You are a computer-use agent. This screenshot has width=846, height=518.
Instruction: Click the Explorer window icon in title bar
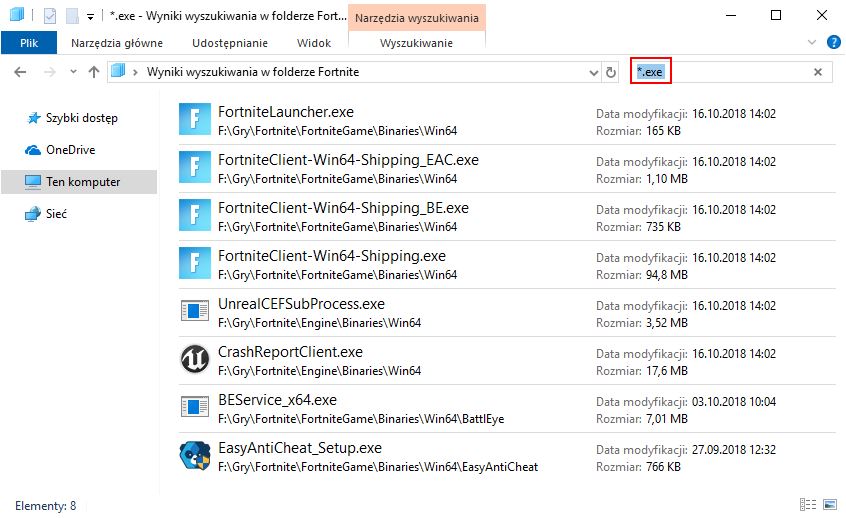coord(17,15)
